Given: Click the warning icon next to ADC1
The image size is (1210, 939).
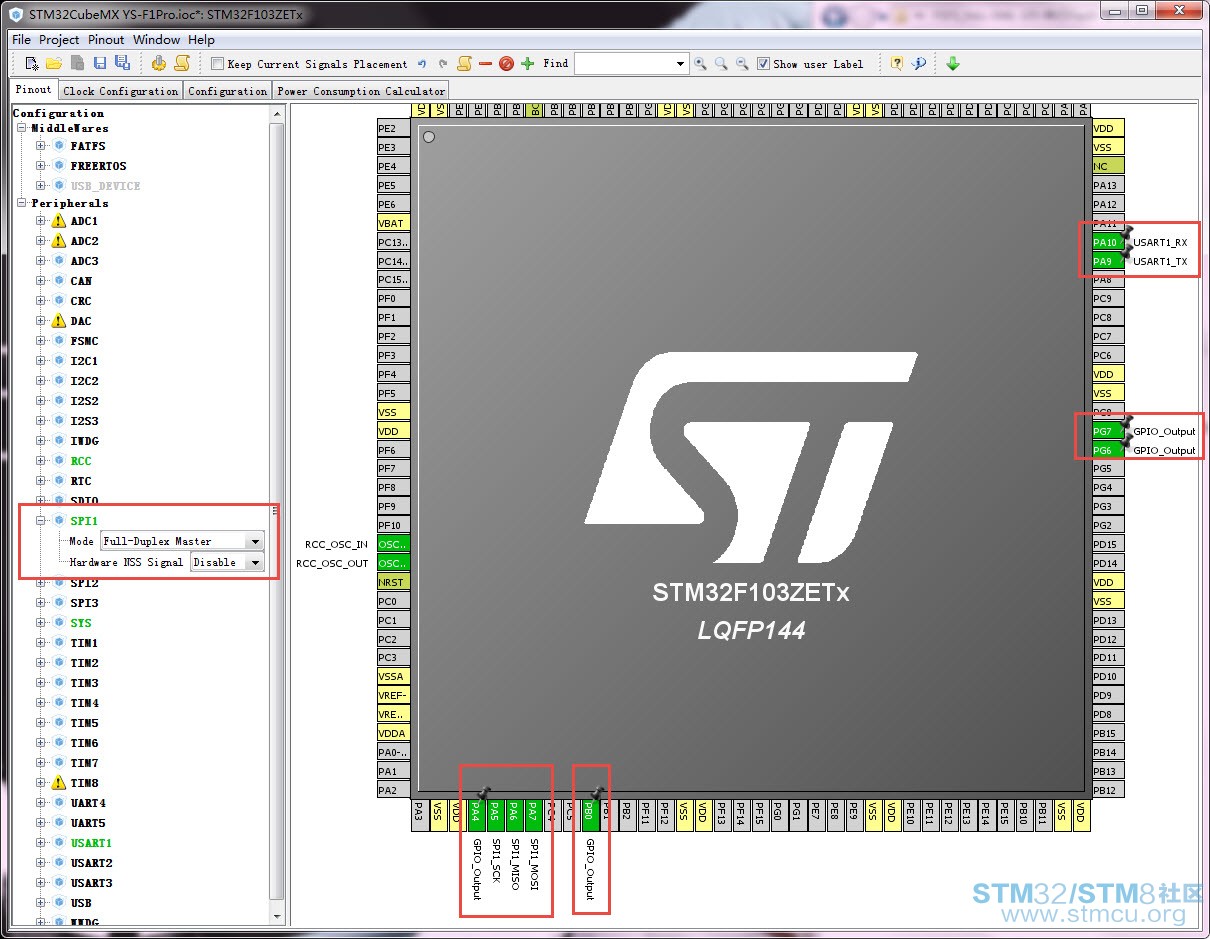Looking at the screenshot, I should [58, 221].
